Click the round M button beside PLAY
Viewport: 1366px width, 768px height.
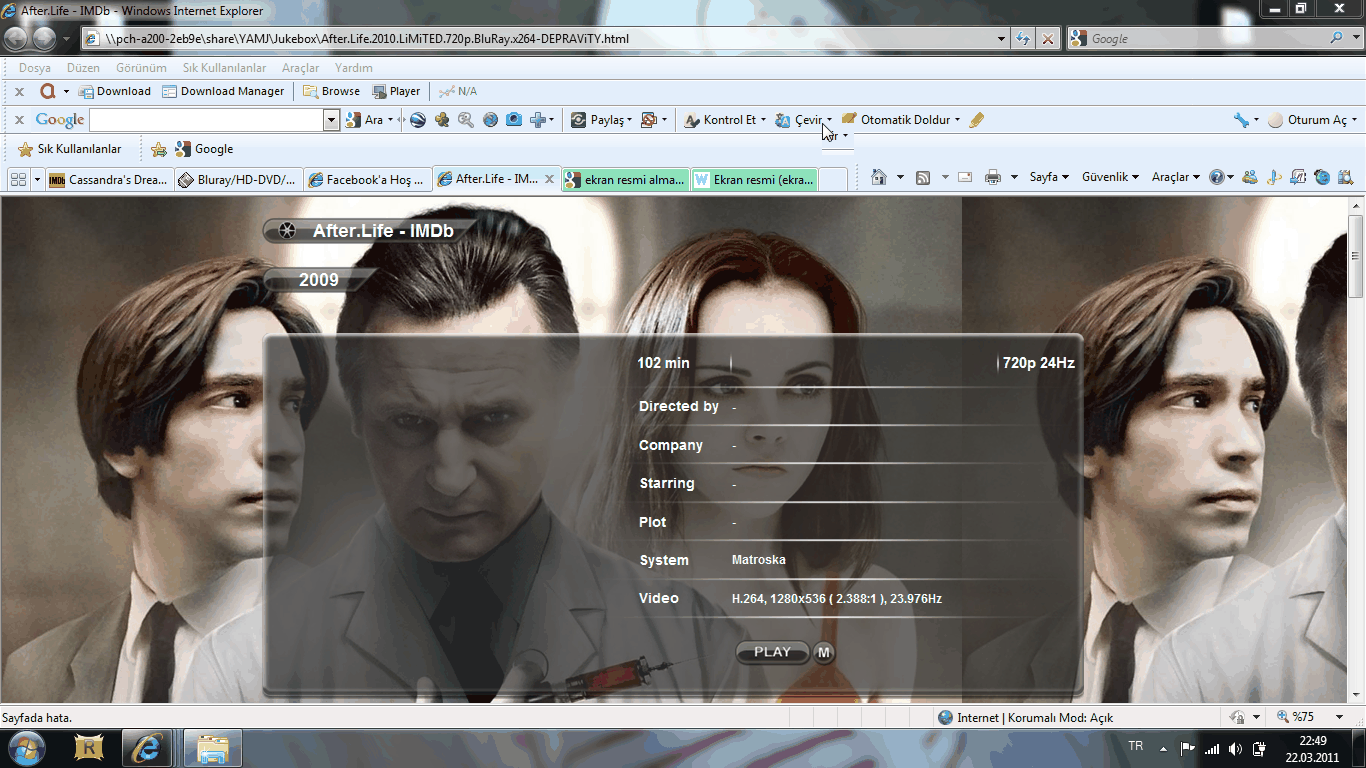tap(823, 653)
